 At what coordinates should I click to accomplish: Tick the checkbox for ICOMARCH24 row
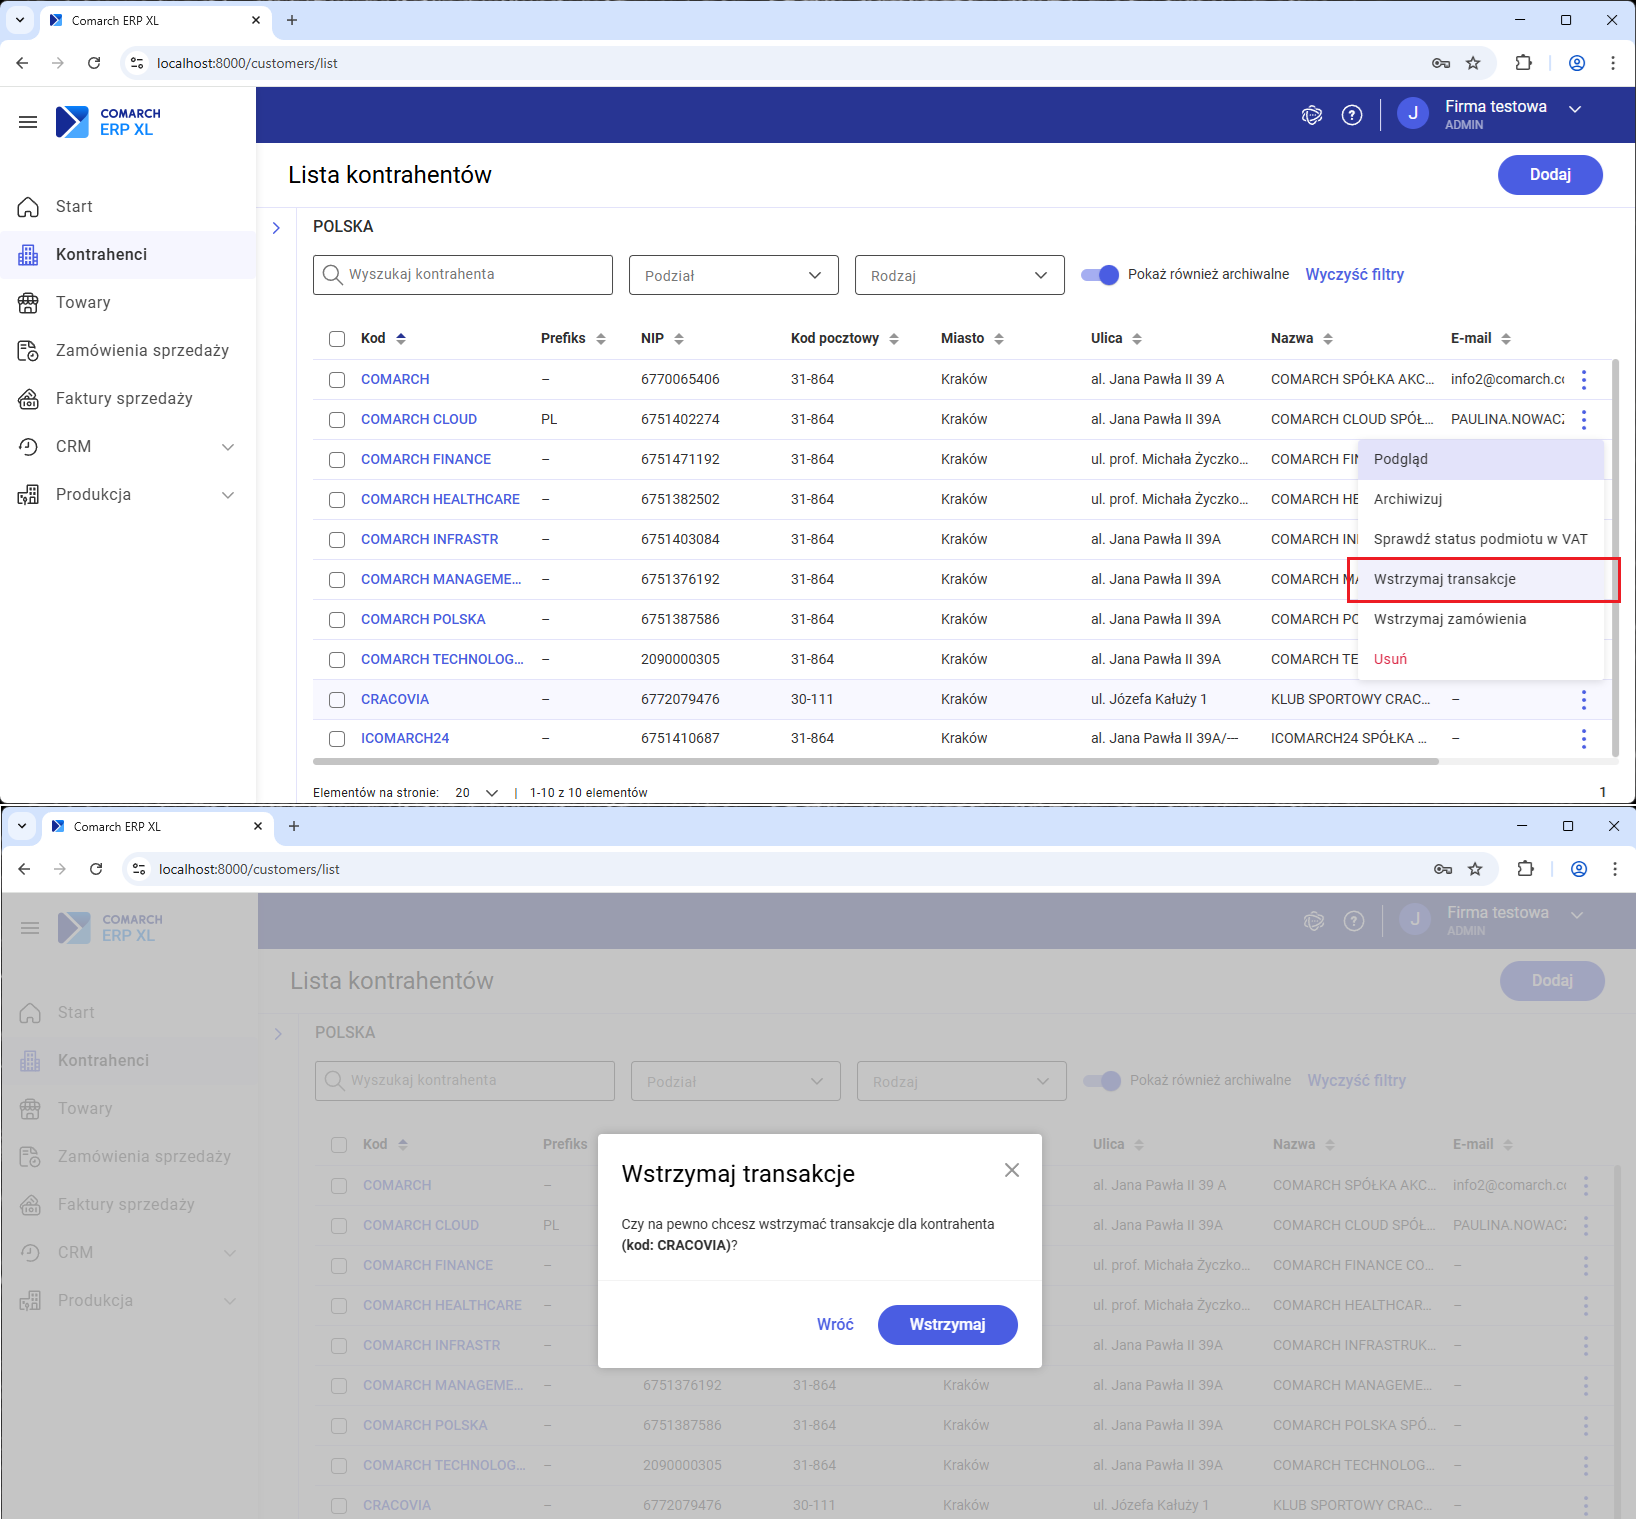337,739
